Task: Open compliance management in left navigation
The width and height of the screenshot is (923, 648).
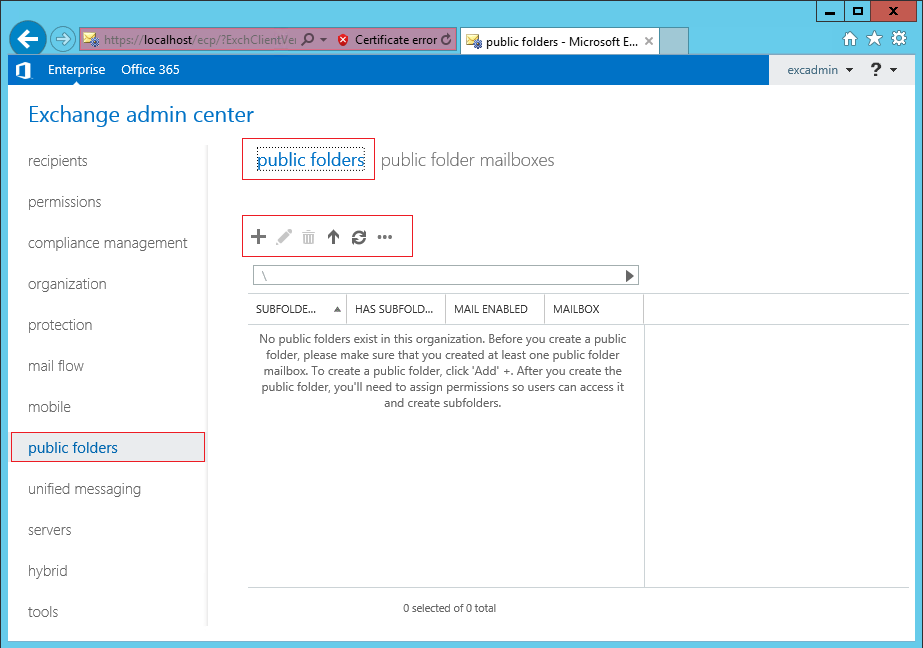Action: tap(108, 243)
